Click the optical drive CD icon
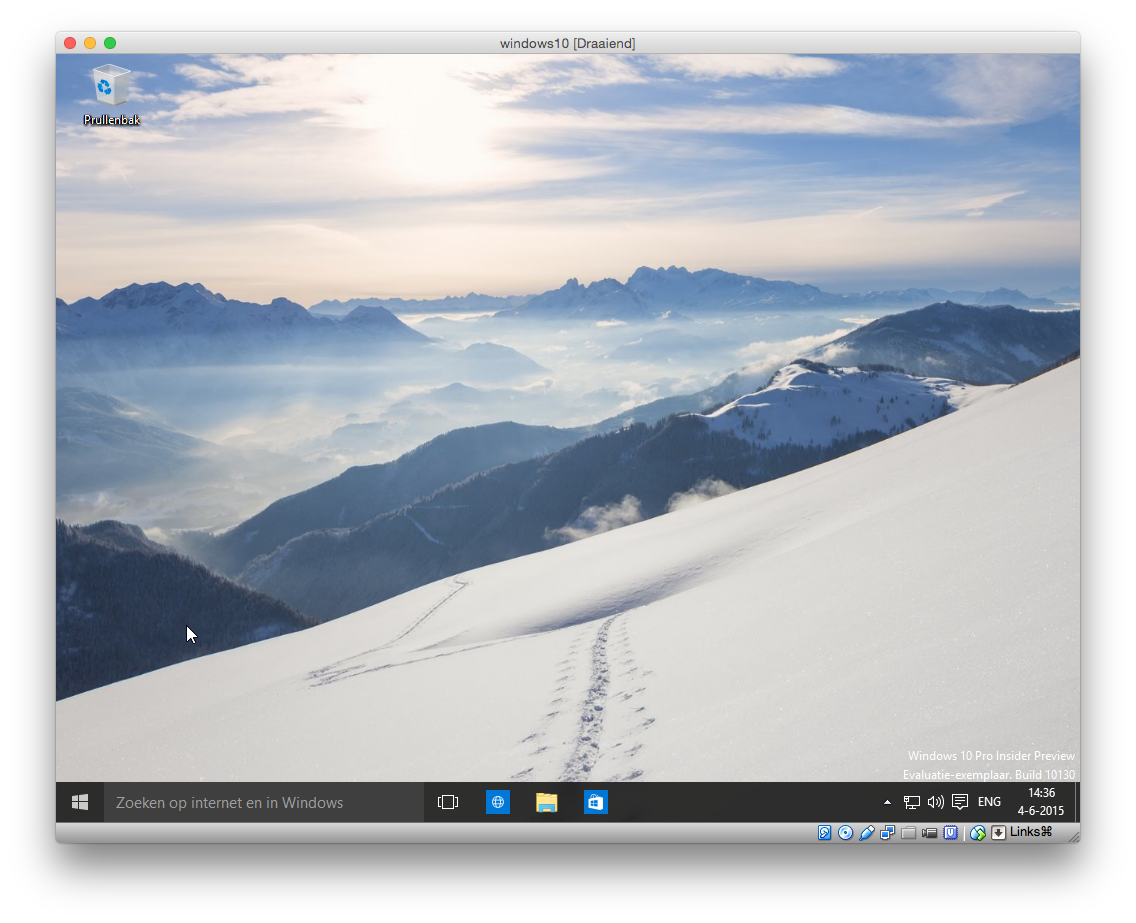 (x=846, y=833)
